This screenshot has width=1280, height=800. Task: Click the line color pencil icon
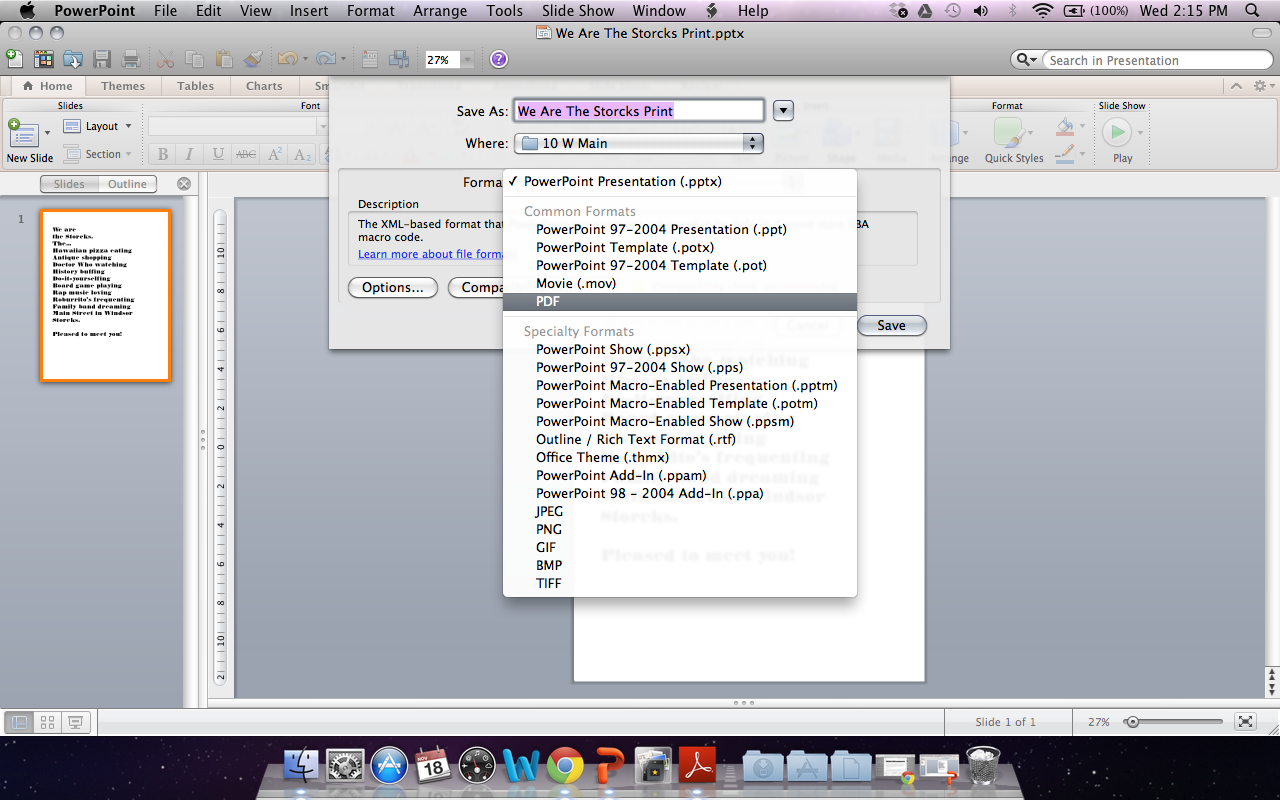tap(1065, 153)
